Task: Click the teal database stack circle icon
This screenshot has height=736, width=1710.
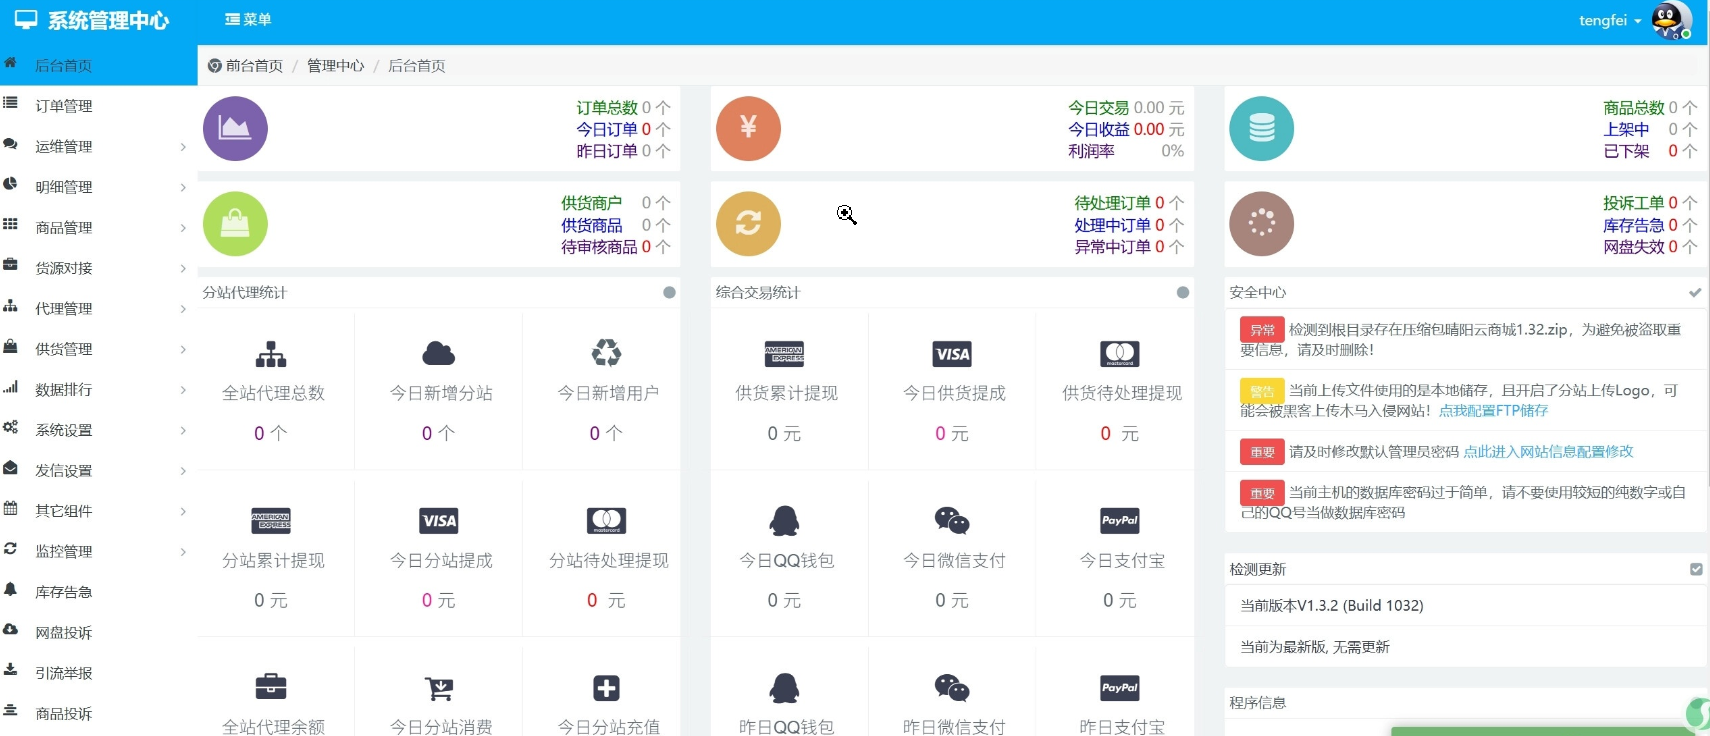Action: tap(1261, 128)
